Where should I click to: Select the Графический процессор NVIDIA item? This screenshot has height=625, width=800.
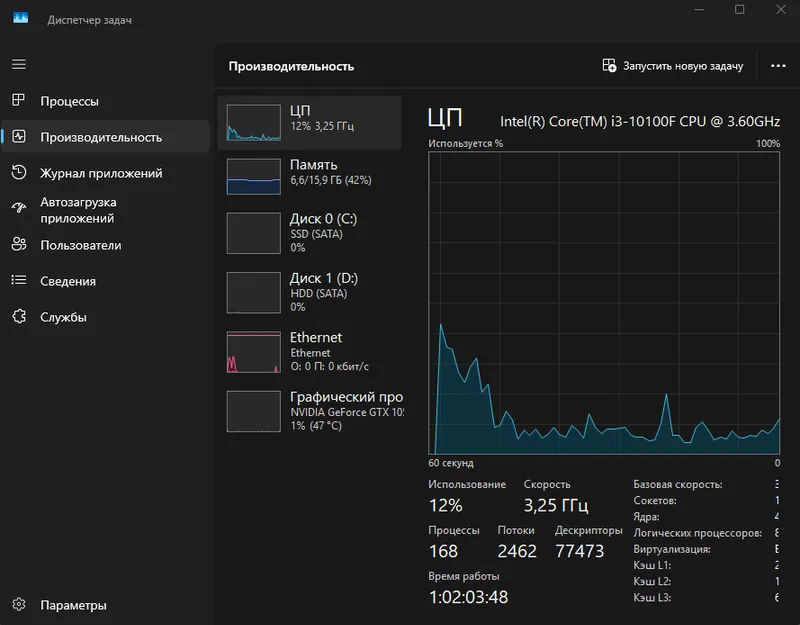point(310,411)
